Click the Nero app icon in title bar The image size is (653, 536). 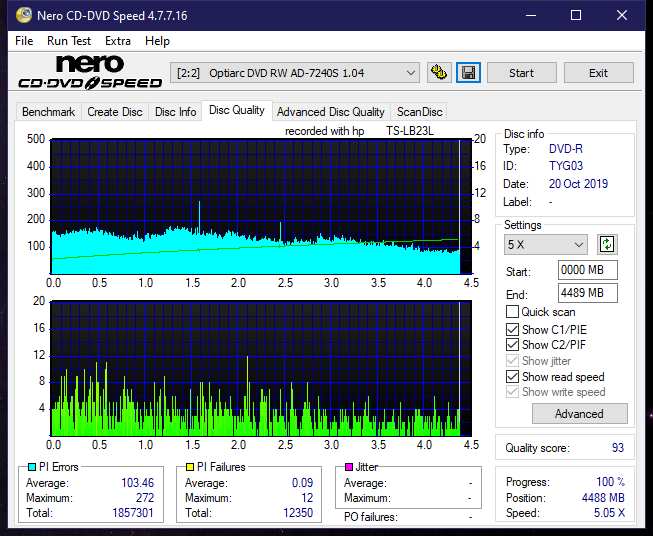pyautogui.click(x=23, y=15)
